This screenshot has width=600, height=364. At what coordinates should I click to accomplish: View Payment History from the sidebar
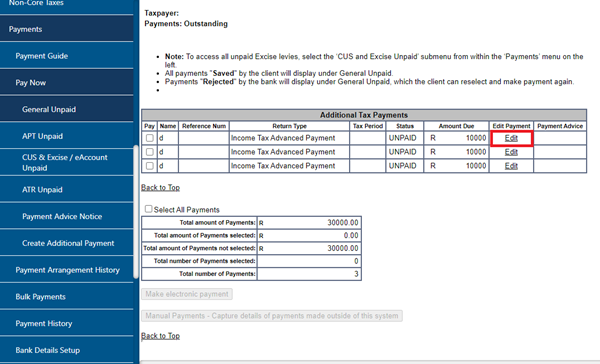pos(67,324)
